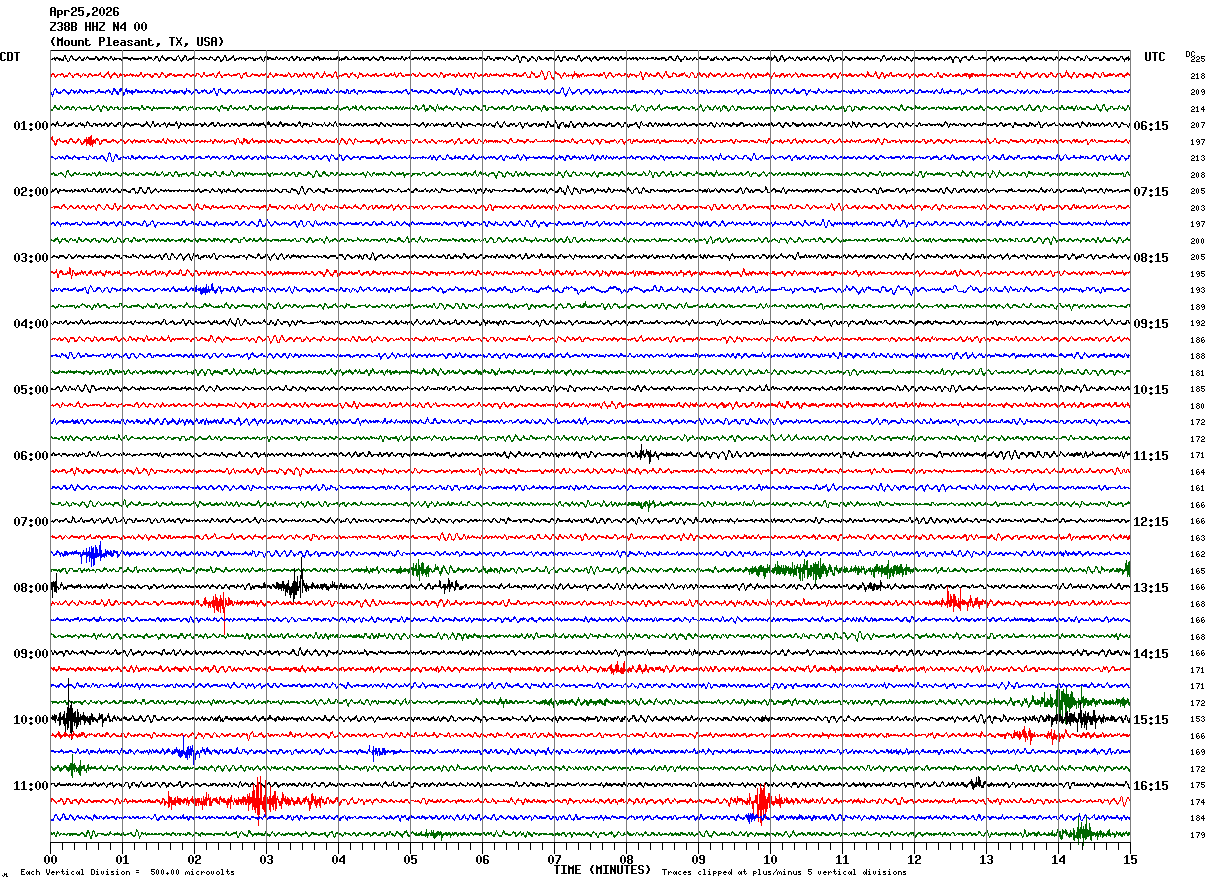Viewport: 1210px width, 886px height.
Task: Select the 10:00 CDT row label
Action: point(31,720)
